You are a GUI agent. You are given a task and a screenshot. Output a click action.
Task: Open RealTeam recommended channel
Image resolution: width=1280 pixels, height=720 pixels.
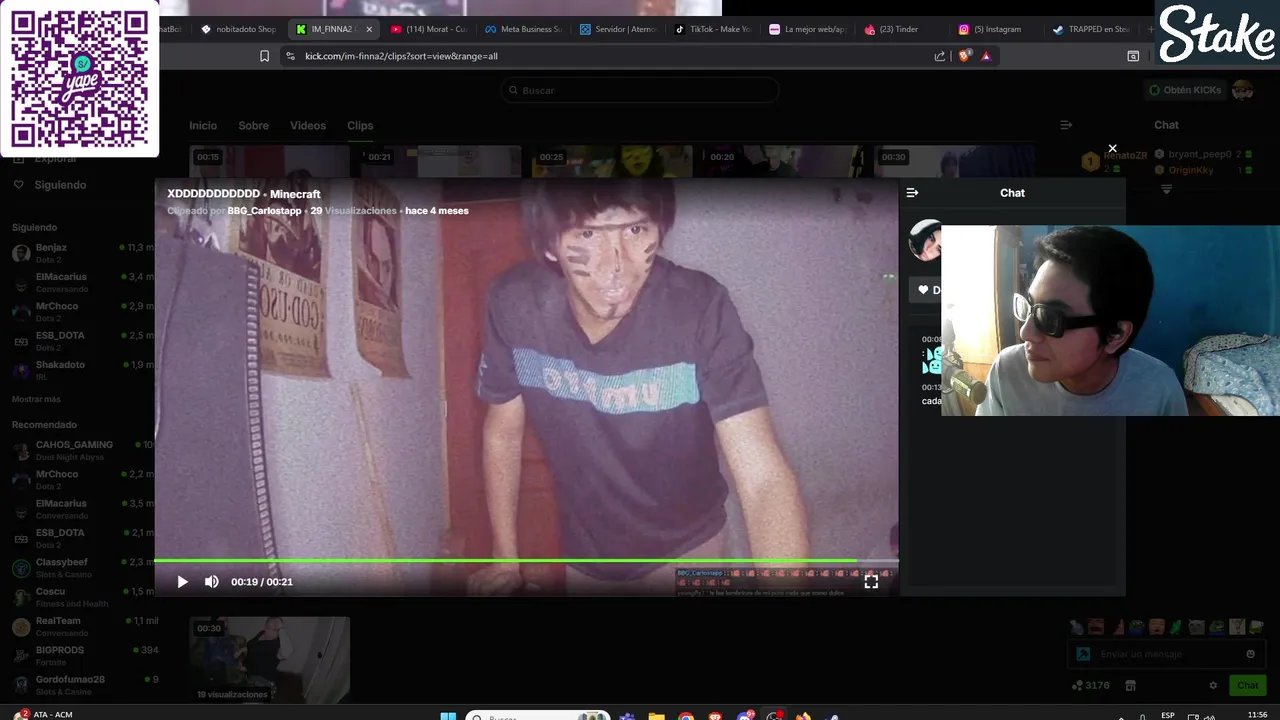tap(80, 626)
